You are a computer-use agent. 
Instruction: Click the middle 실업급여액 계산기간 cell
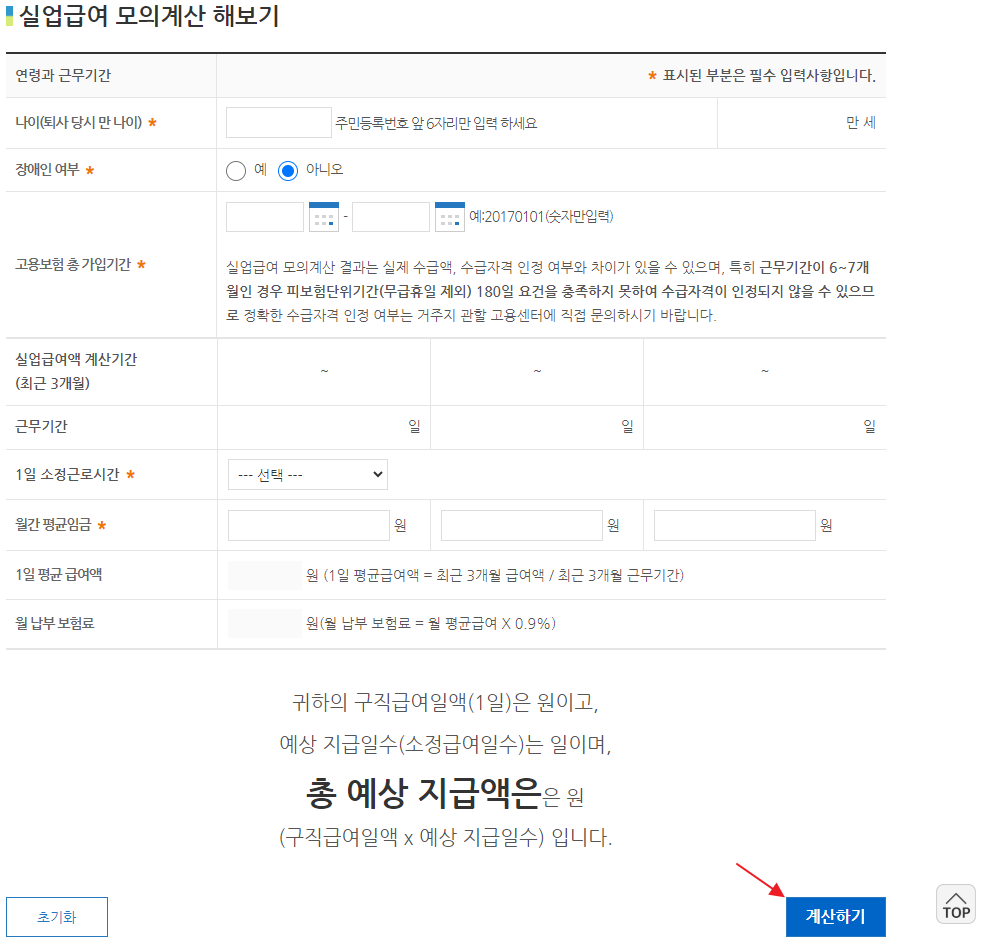click(x=536, y=370)
